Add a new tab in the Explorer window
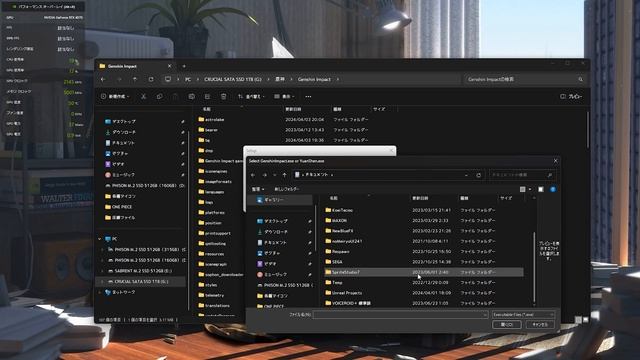Image resolution: width=640 pixels, height=360 pixels. click(184, 66)
